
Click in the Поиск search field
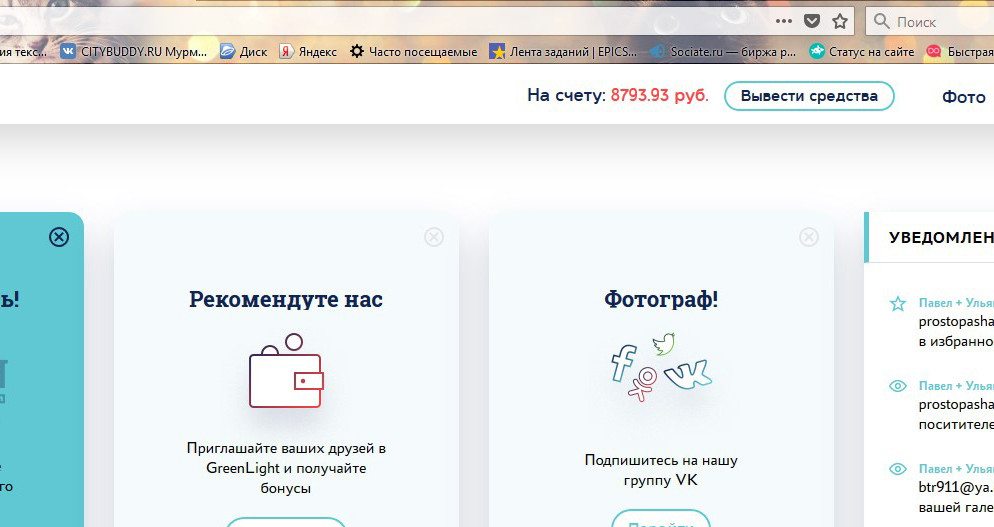pos(930,22)
